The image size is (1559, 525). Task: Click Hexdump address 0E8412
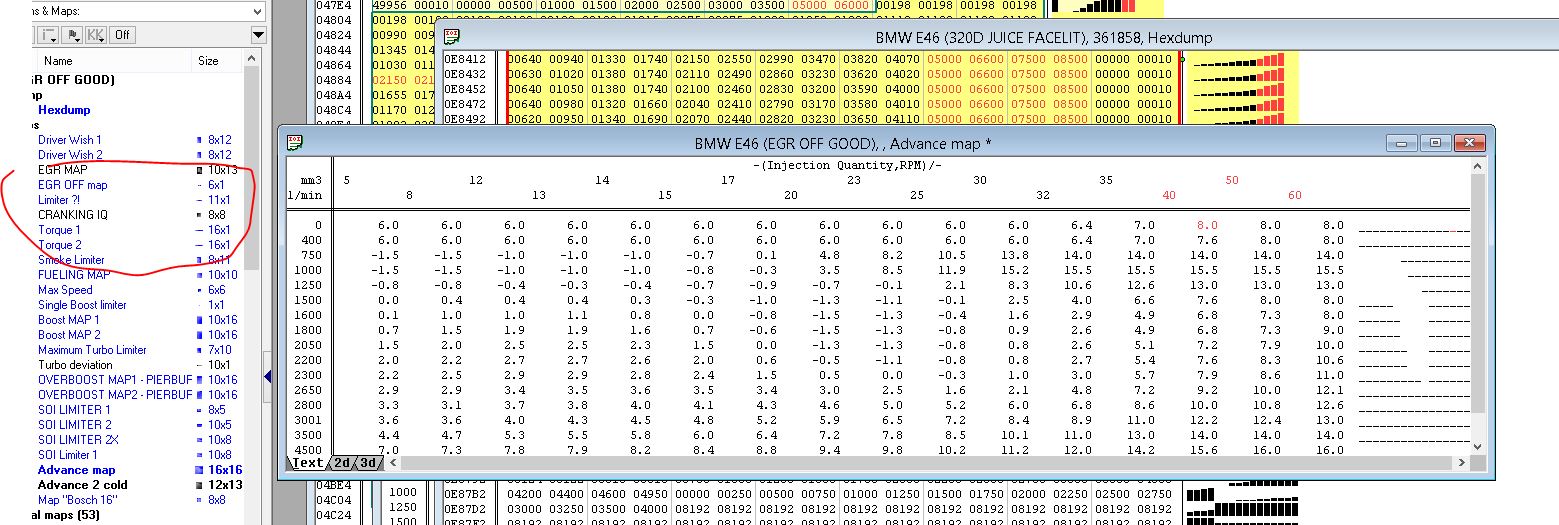[467, 58]
